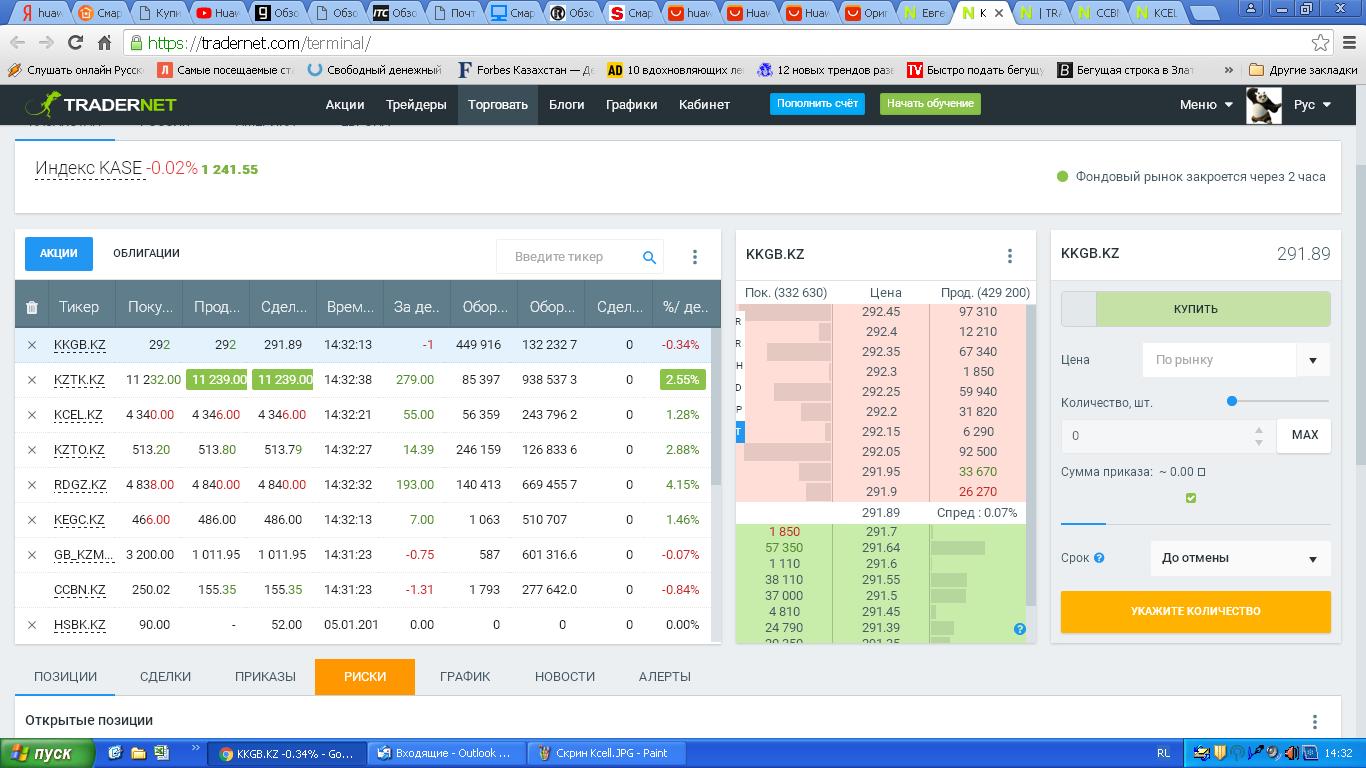This screenshot has width=1366, height=768.
Task: Remove KZTO.KZ row with its X icon
Action: coord(32,450)
